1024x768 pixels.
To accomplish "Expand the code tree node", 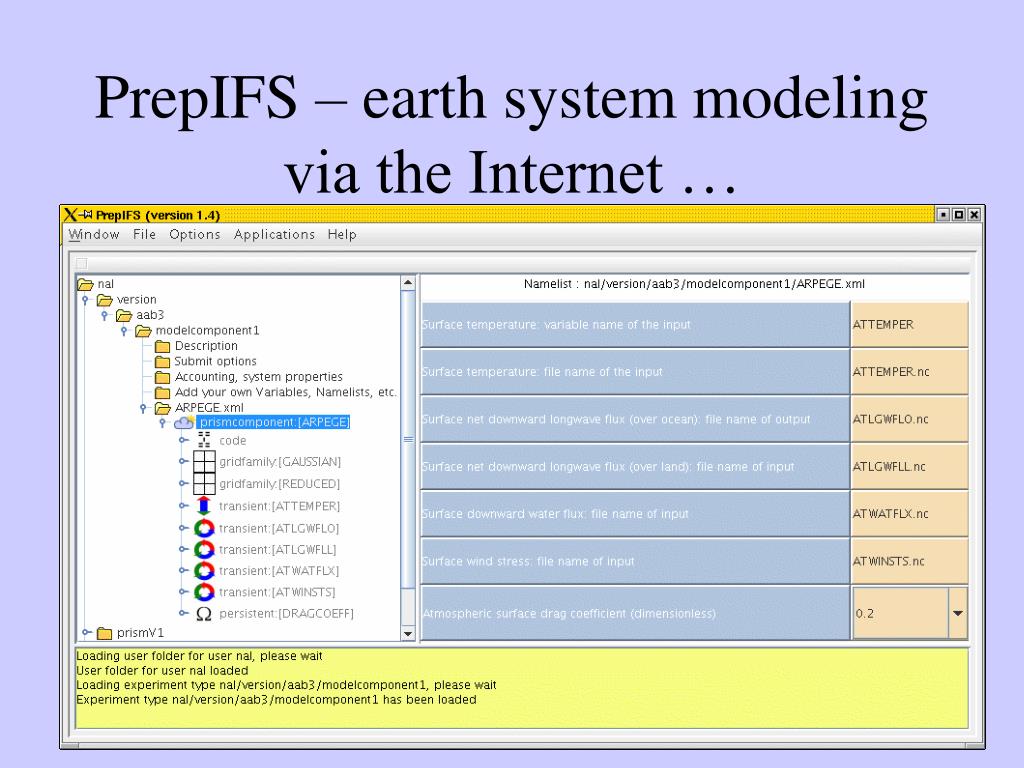I will click(184, 441).
